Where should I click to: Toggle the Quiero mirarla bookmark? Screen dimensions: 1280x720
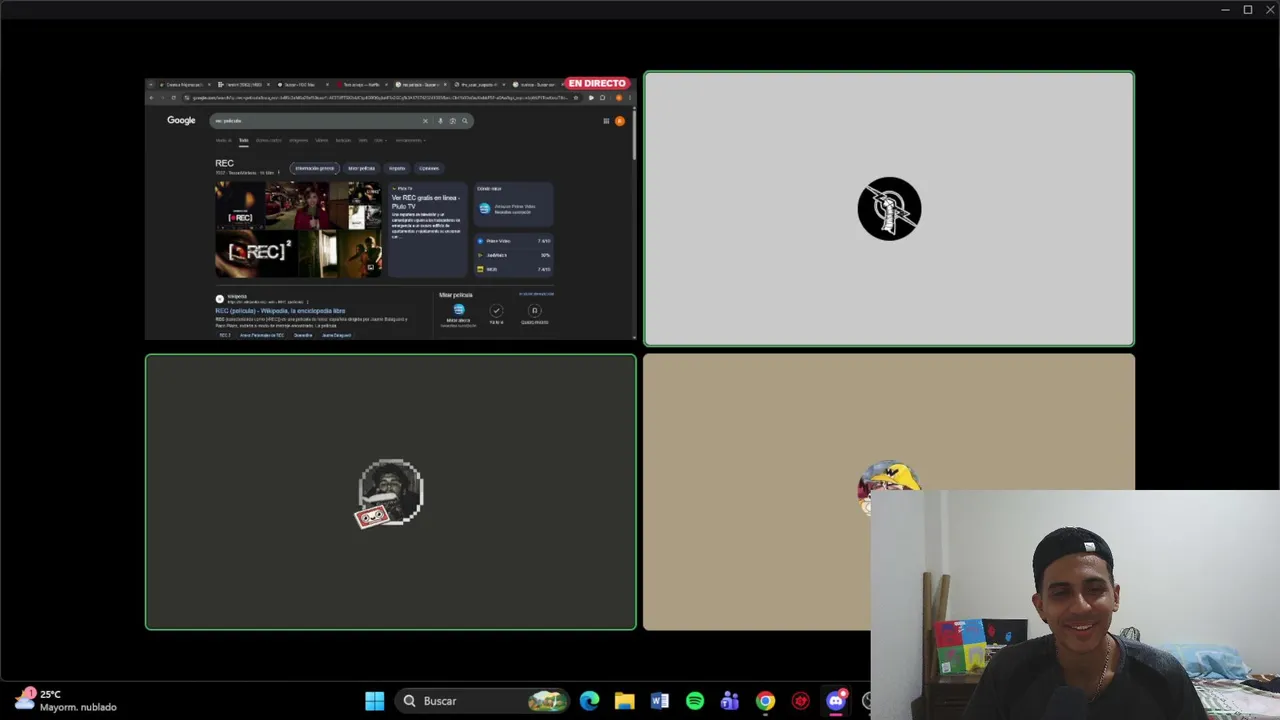534,314
